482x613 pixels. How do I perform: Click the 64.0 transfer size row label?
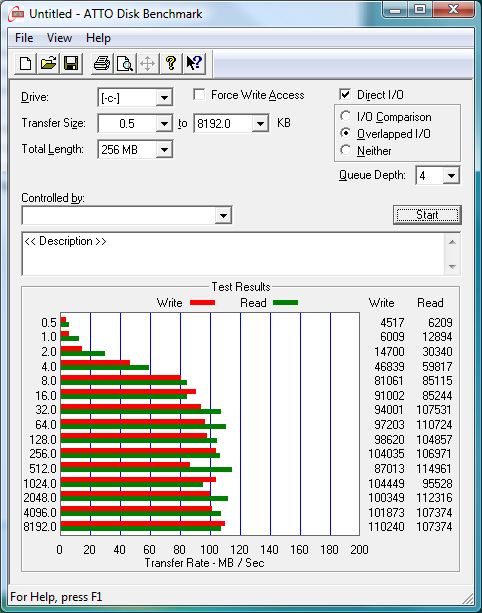(46, 425)
